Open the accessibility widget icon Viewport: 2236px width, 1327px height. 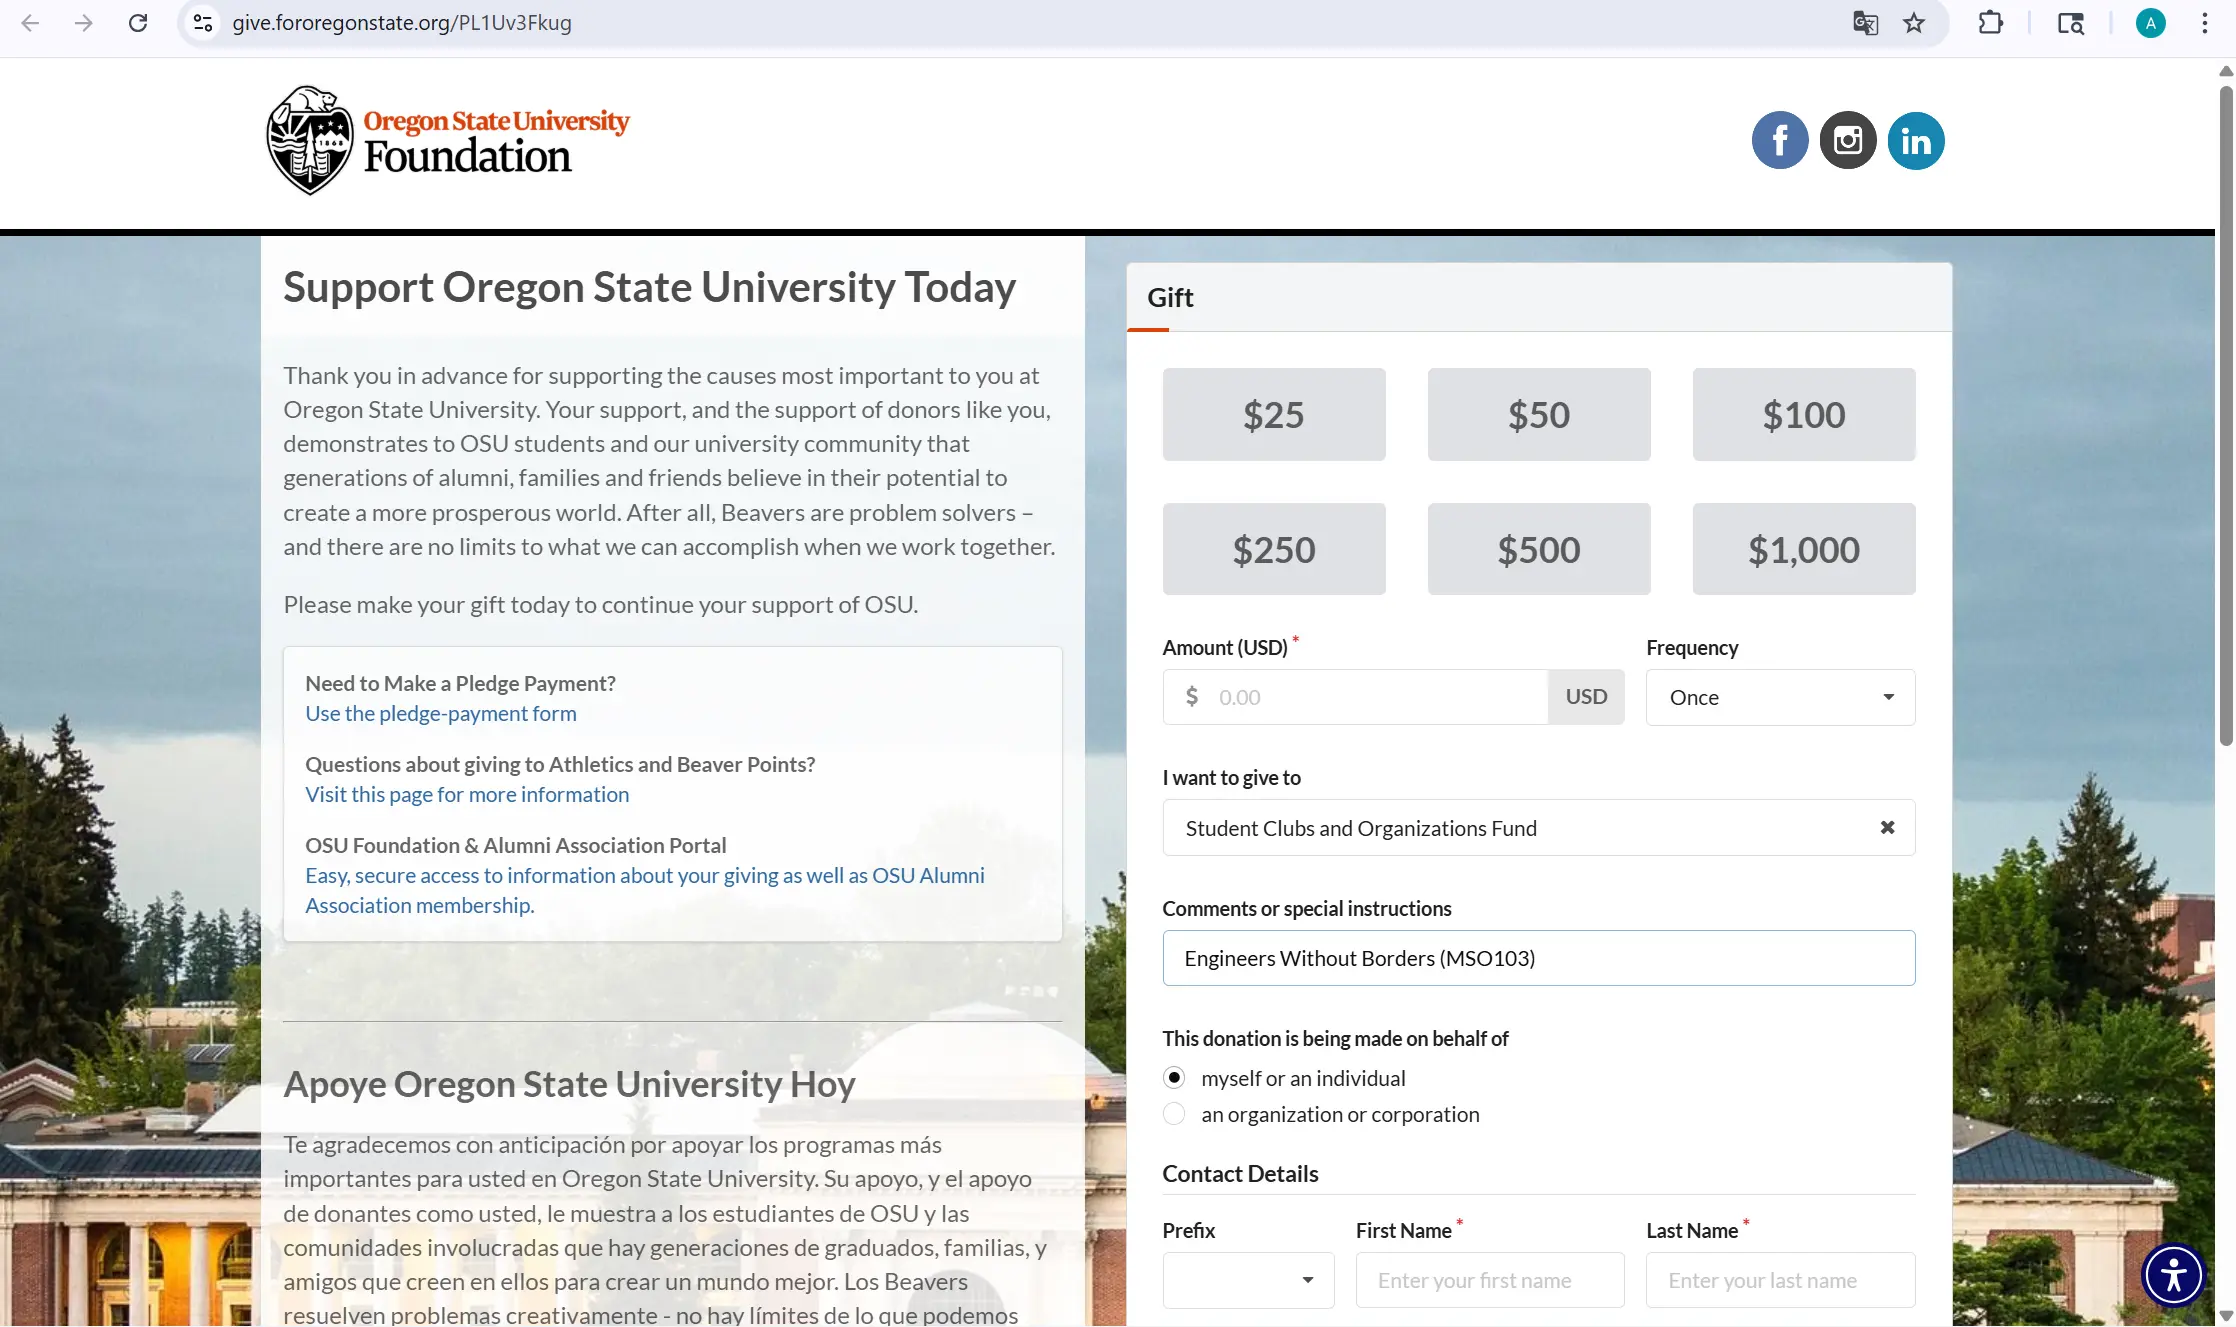pyautogui.click(x=2173, y=1275)
